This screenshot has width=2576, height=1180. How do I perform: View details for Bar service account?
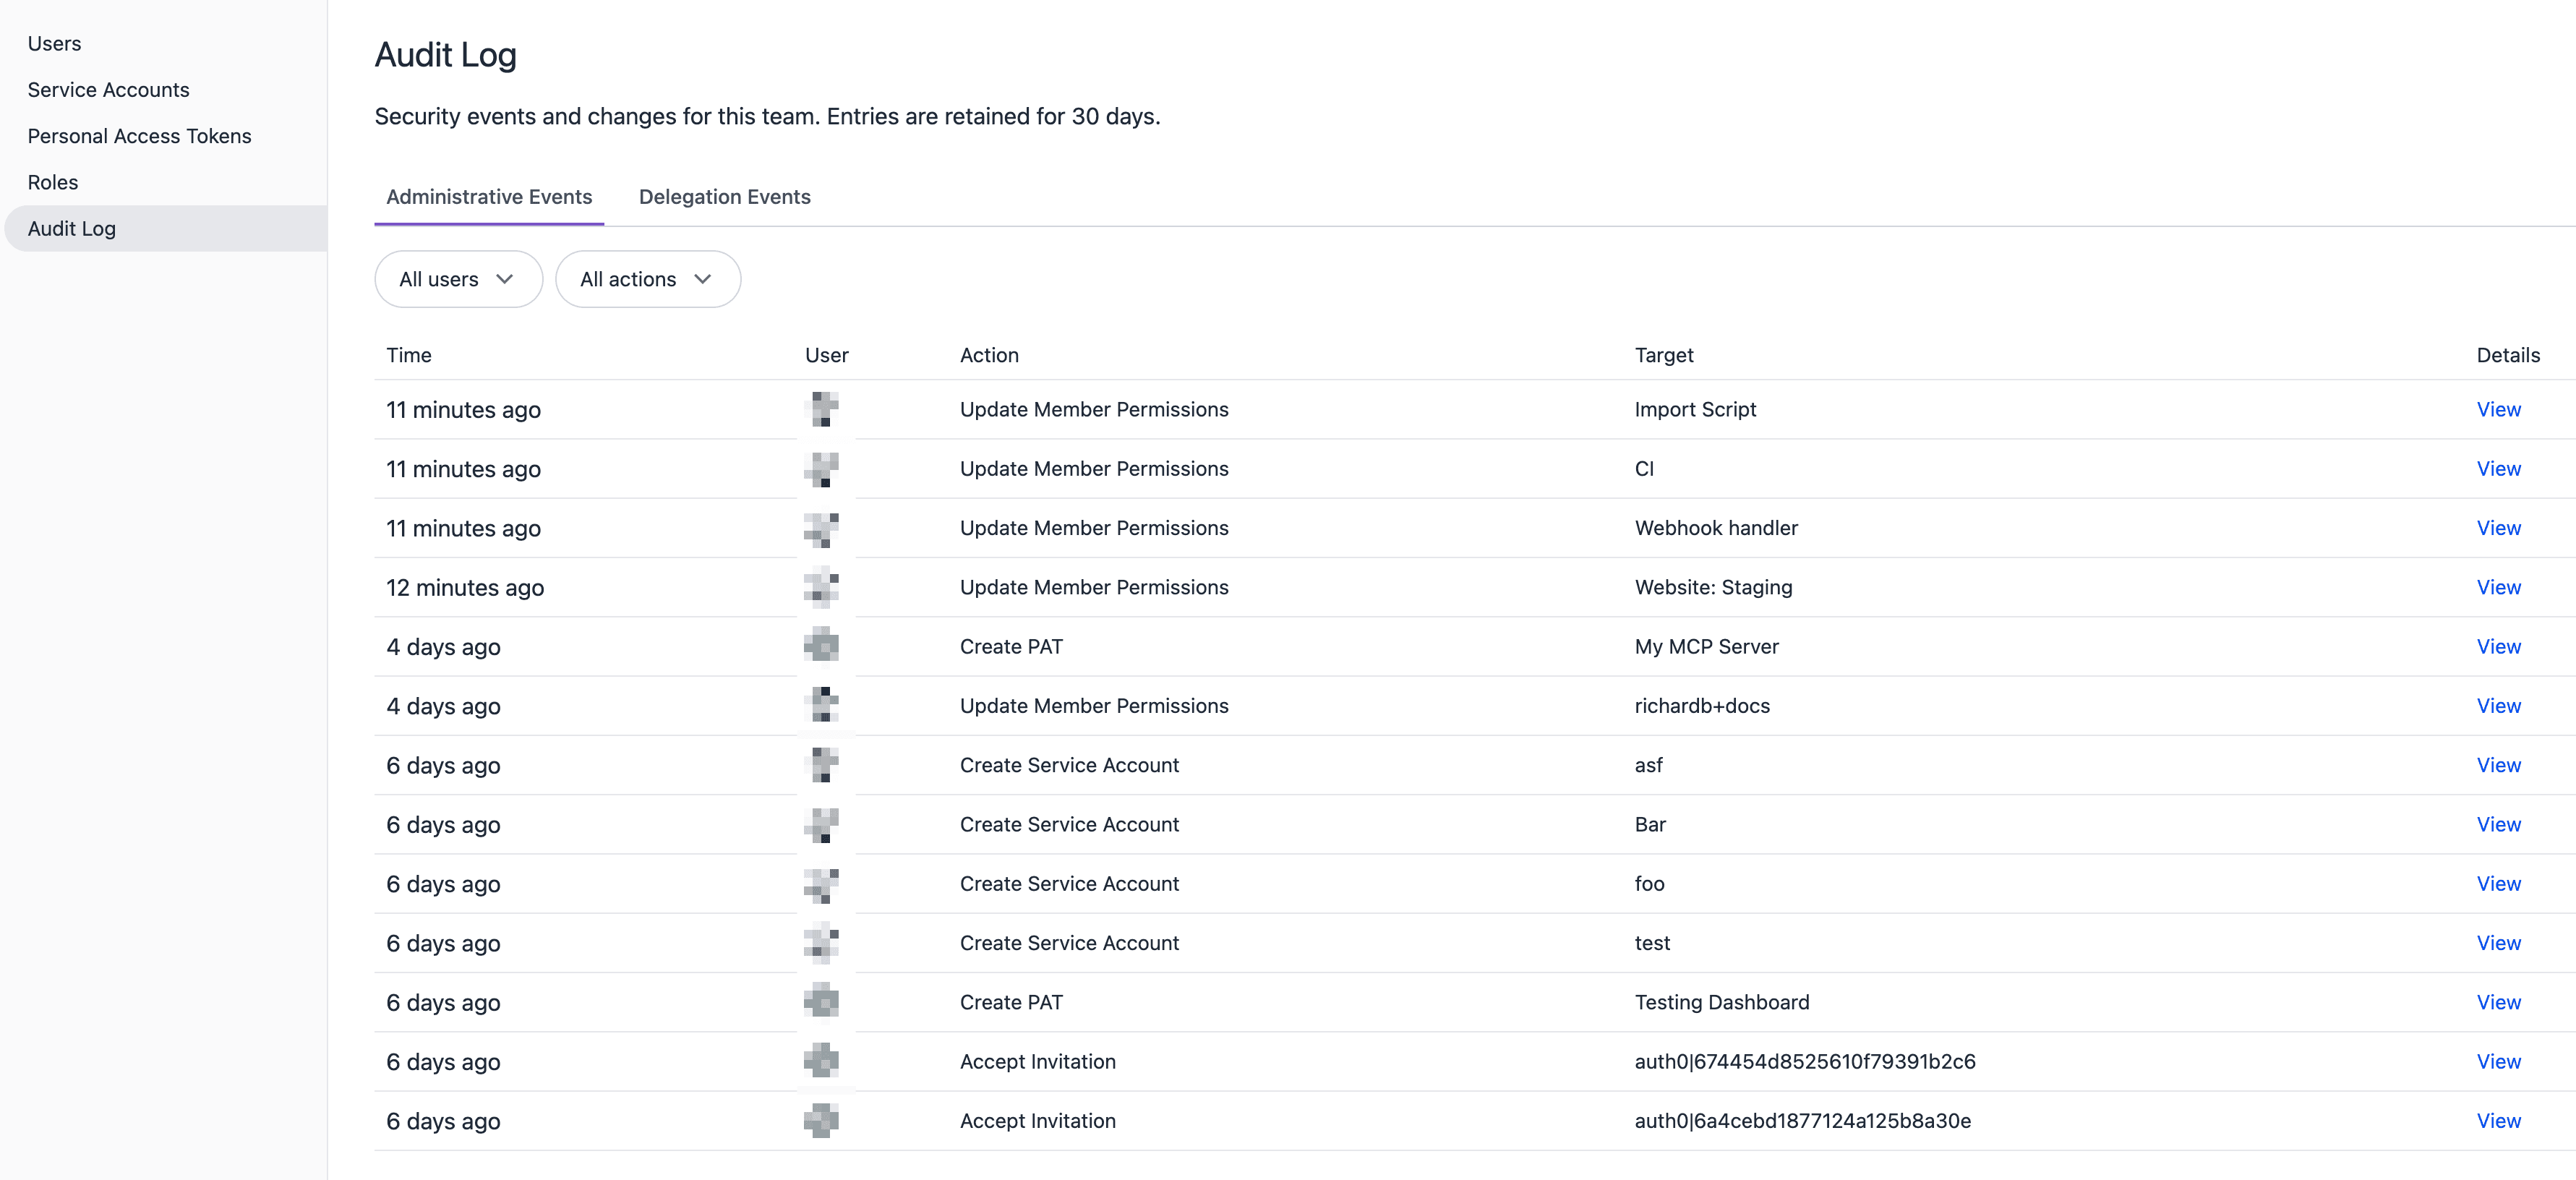coord(2498,824)
